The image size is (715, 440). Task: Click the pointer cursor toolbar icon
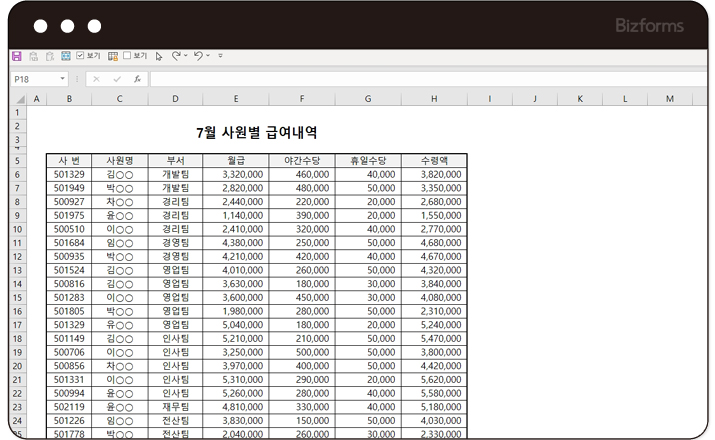[x=159, y=56]
